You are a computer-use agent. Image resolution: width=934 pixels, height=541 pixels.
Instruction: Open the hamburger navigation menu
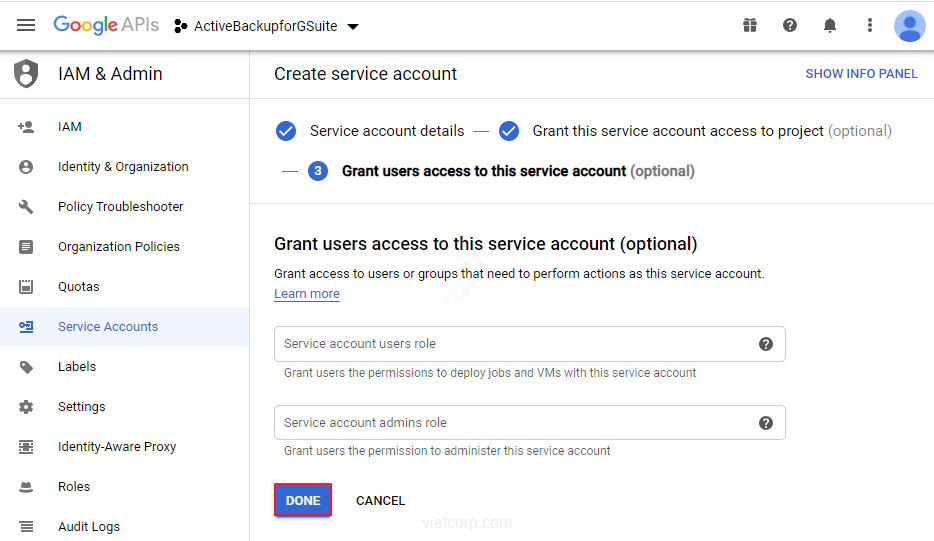point(26,25)
